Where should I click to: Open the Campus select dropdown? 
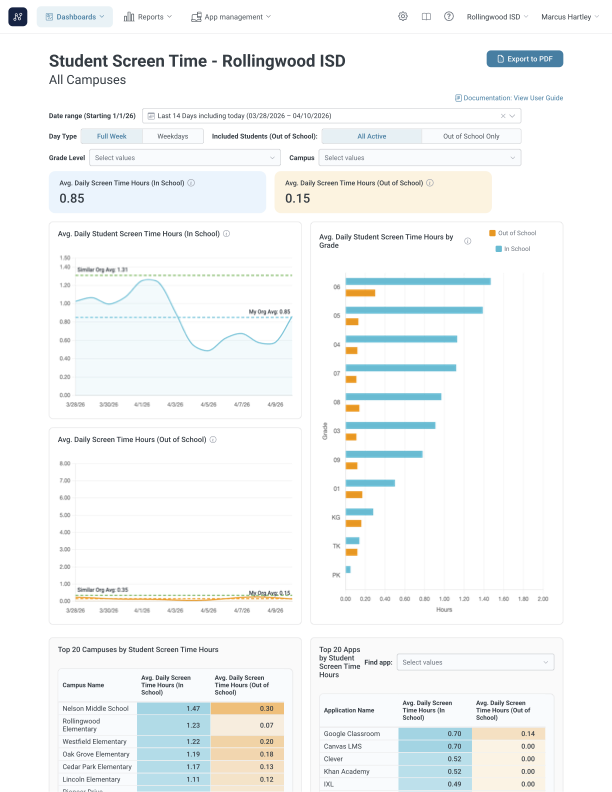tap(419, 157)
